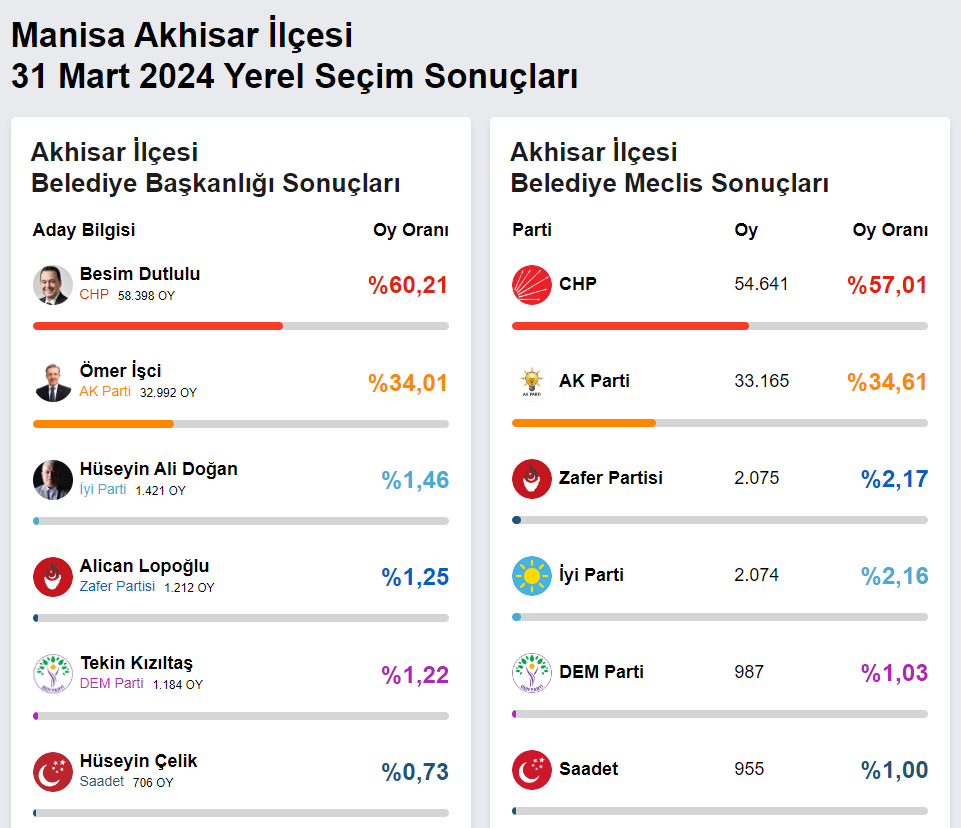
Task: Click Zafer Partisi logo in council results
Action: (x=532, y=479)
